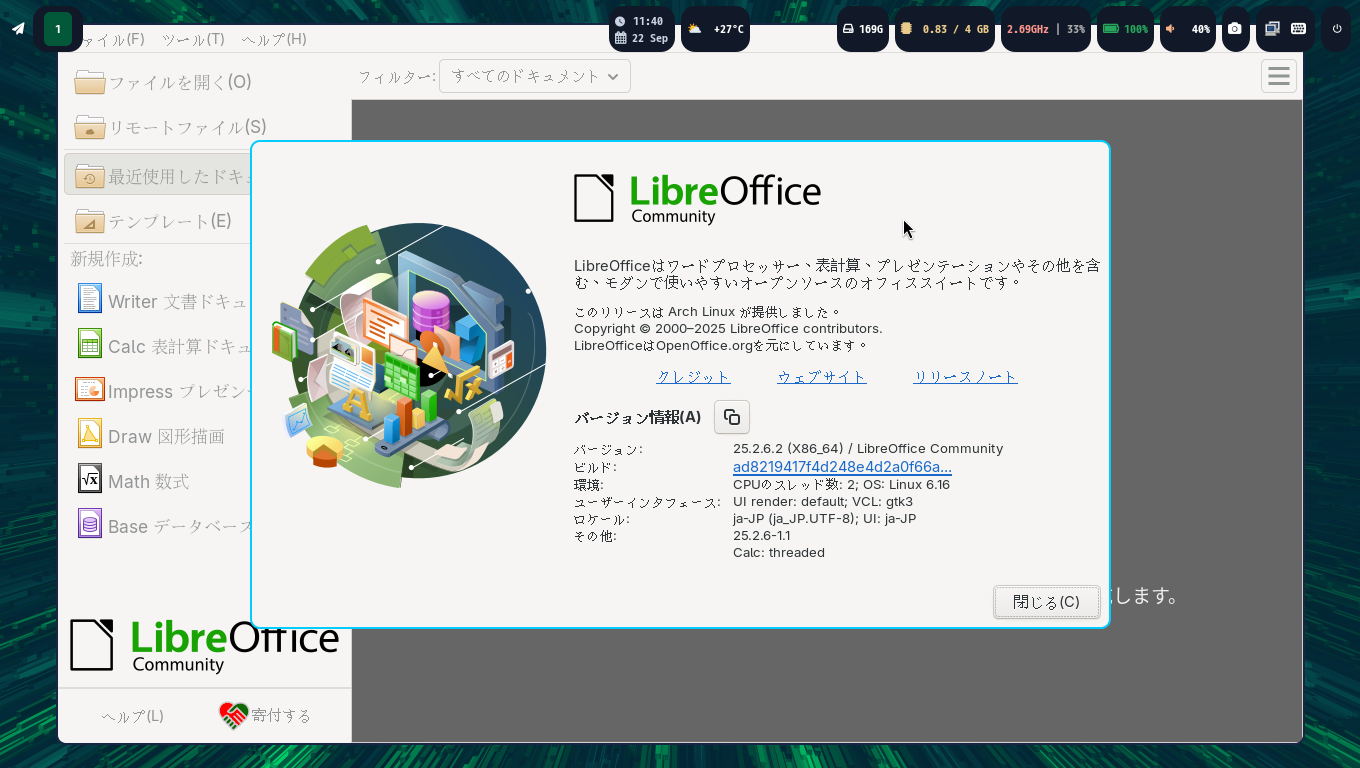The height and width of the screenshot is (768, 1360).
Task: Click the screenshot camera icon in top bar
Action: 1236,29
